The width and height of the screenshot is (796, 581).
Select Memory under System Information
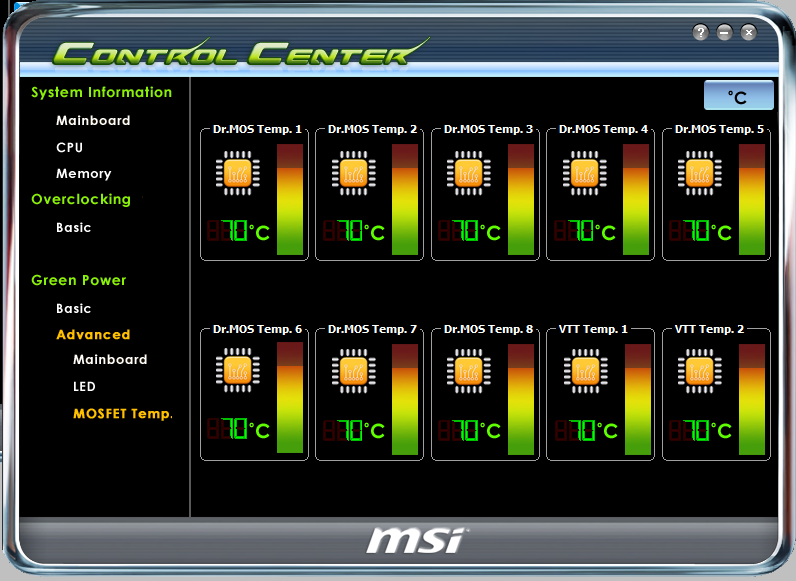tap(84, 174)
